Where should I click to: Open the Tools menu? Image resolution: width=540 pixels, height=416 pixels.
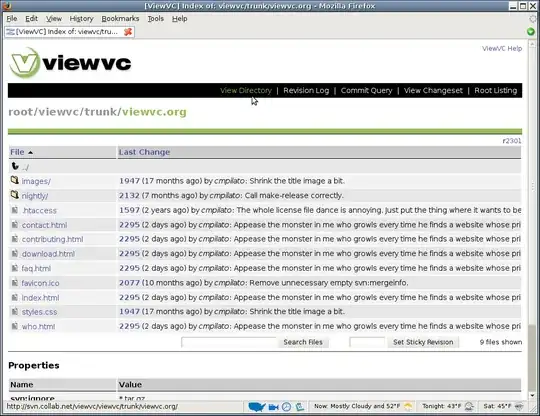(156, 19)
